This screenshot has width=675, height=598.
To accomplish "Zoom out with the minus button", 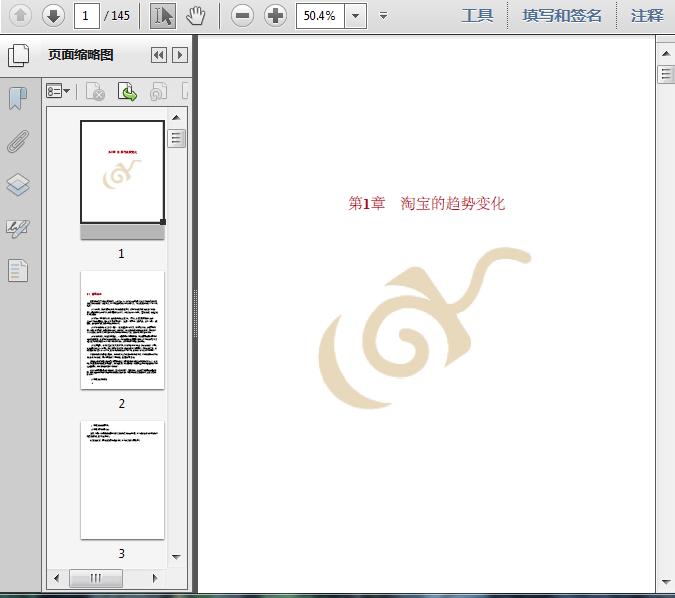I will coord(242,16).
